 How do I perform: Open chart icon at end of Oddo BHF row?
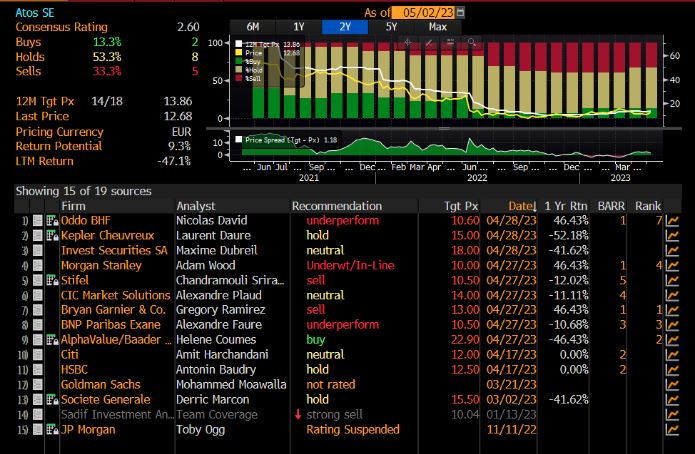coord(672,220)
